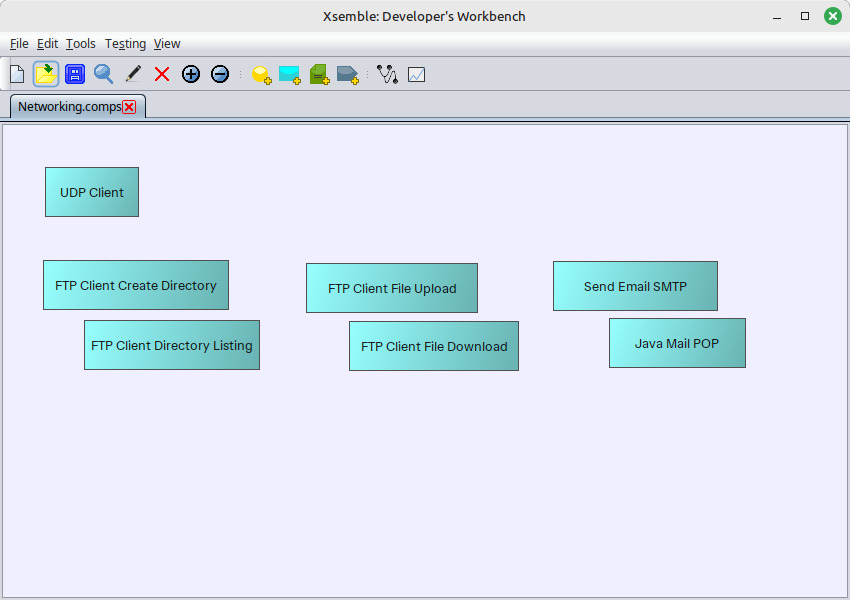Viewport: 850px width, 600px height.
Task: Click the magnifying glass search icon
Action: pos(104,74)
